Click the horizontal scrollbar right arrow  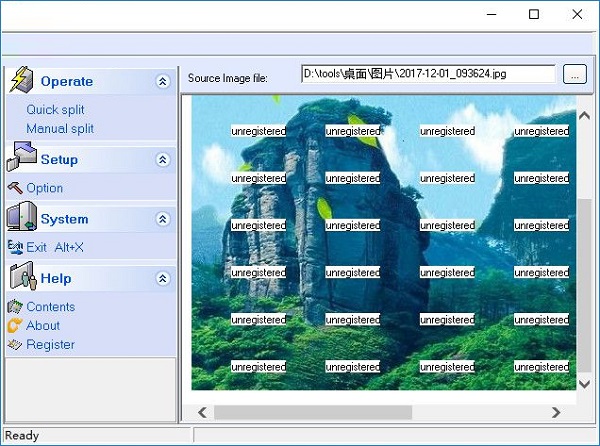(556, 412)
